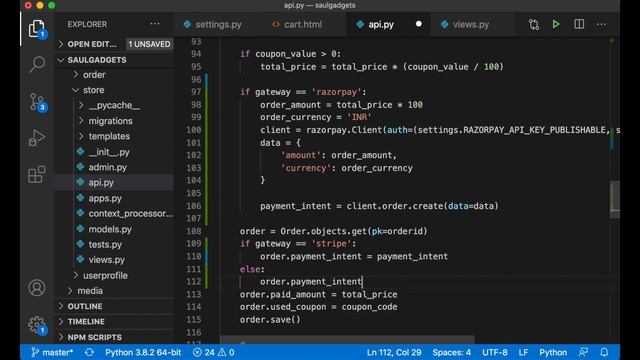This screenshot has width=640, height=360.
Task: Open the Manage gear icon
Action: (37, 325)
